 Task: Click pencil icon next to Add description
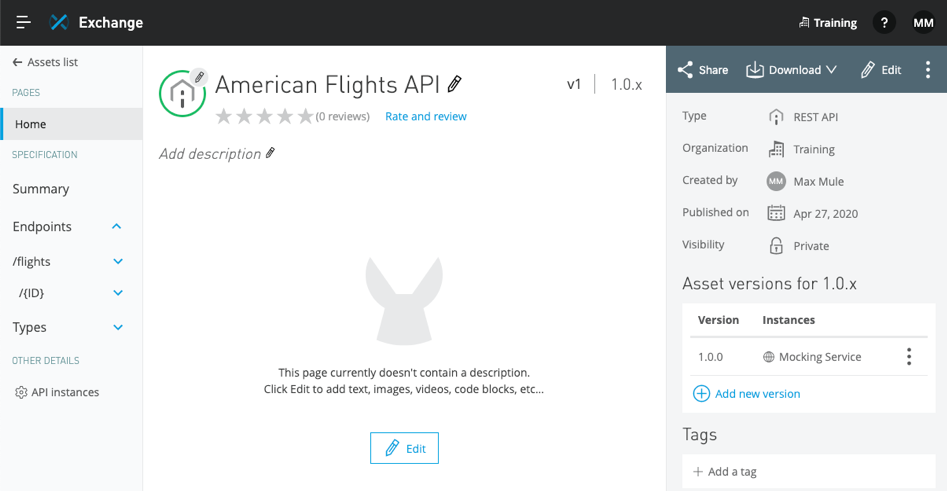(x=271, y=153)
